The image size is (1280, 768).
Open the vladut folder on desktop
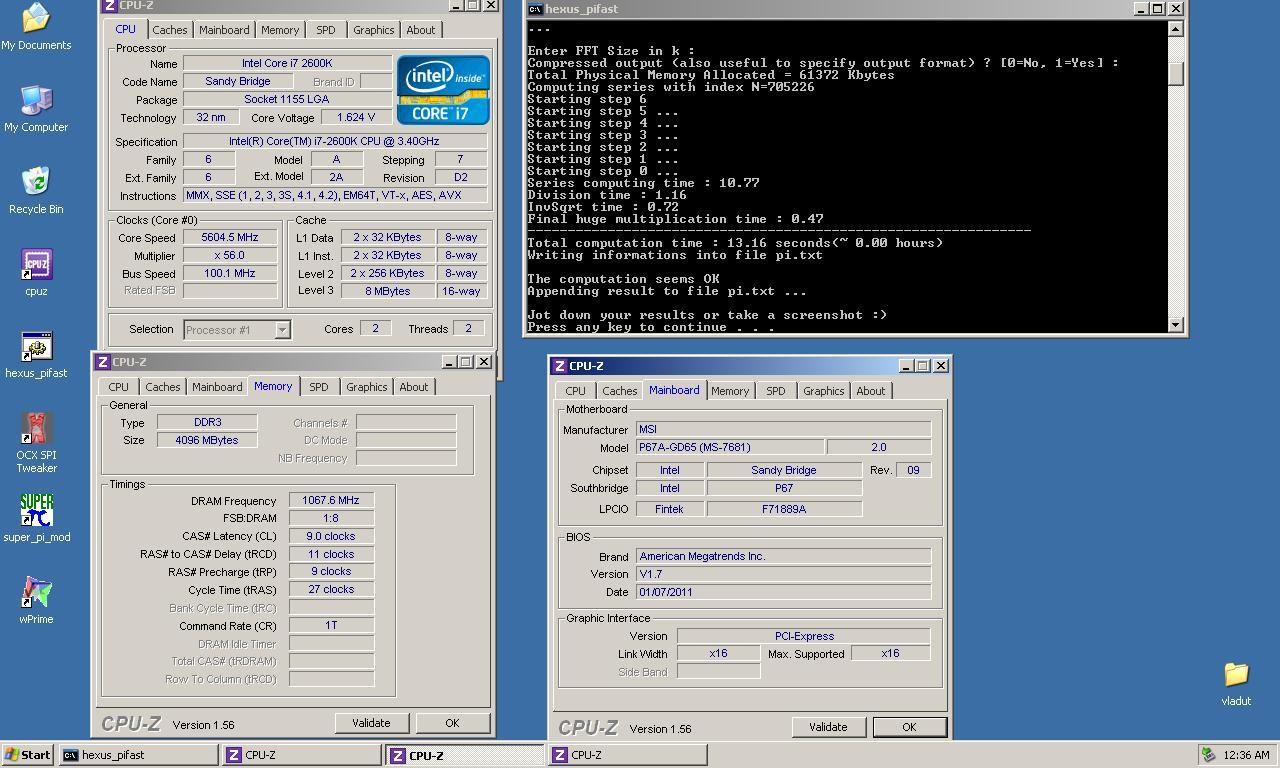[1236, 683]
